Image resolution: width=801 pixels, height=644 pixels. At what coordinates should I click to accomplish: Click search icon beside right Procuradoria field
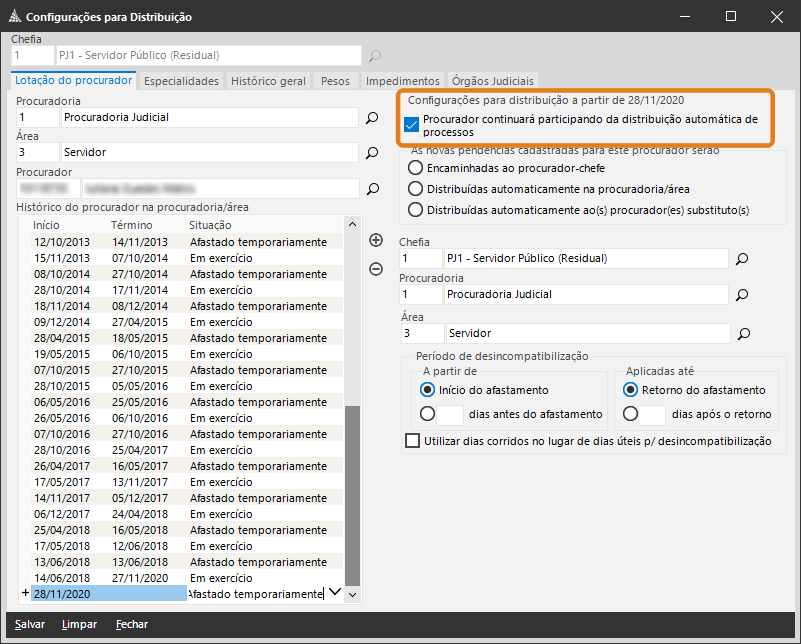tap(742, 295)
